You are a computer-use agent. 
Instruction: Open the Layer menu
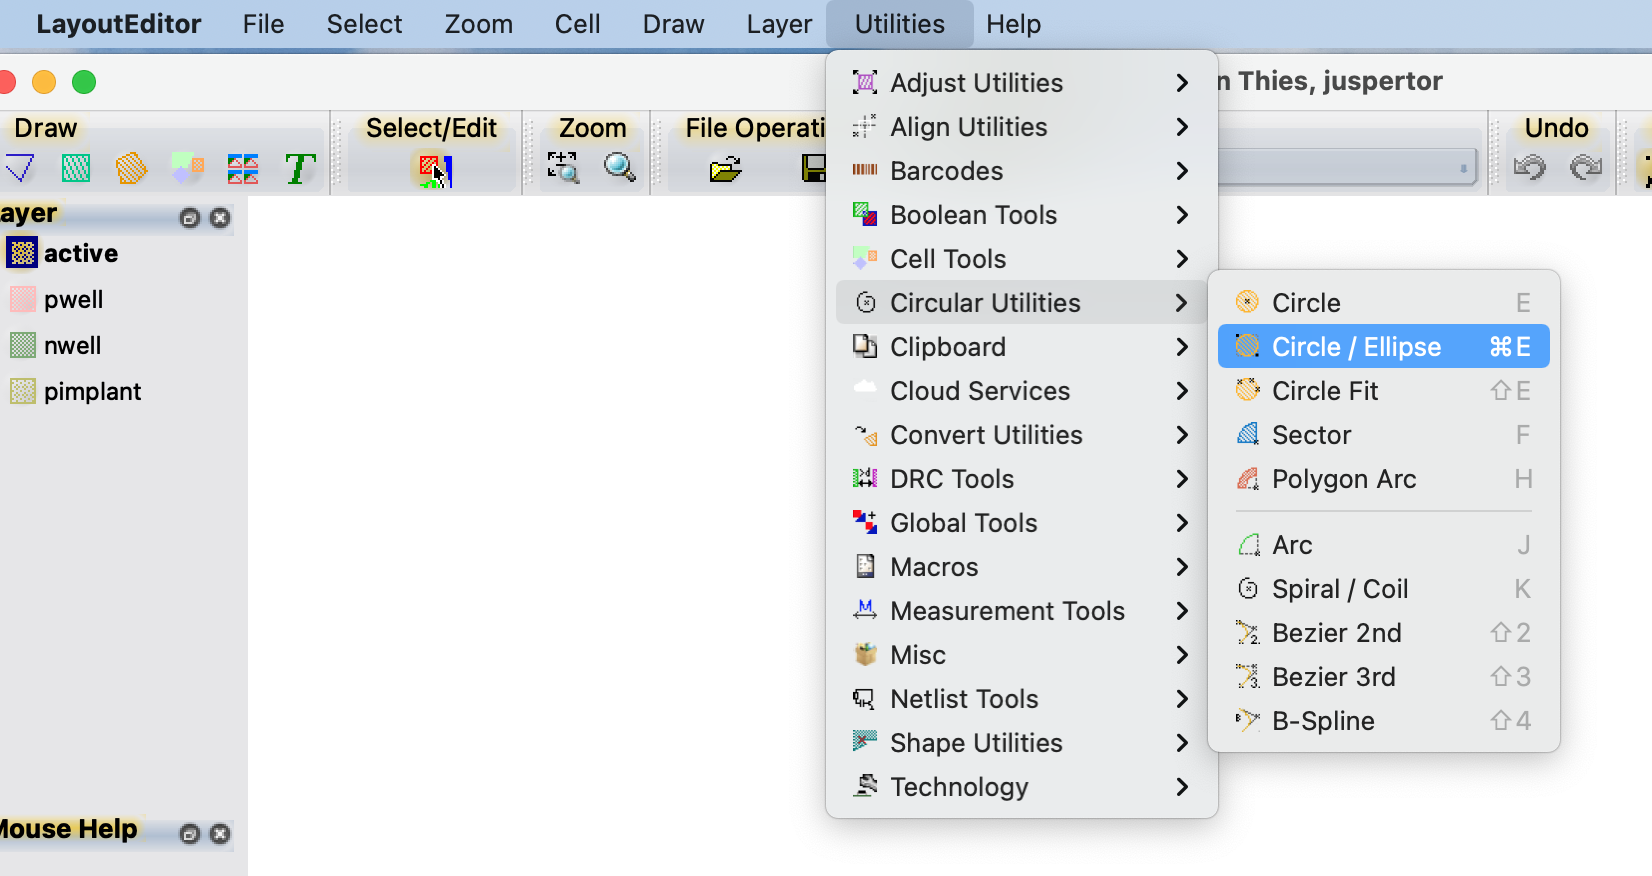pos(779,24)
